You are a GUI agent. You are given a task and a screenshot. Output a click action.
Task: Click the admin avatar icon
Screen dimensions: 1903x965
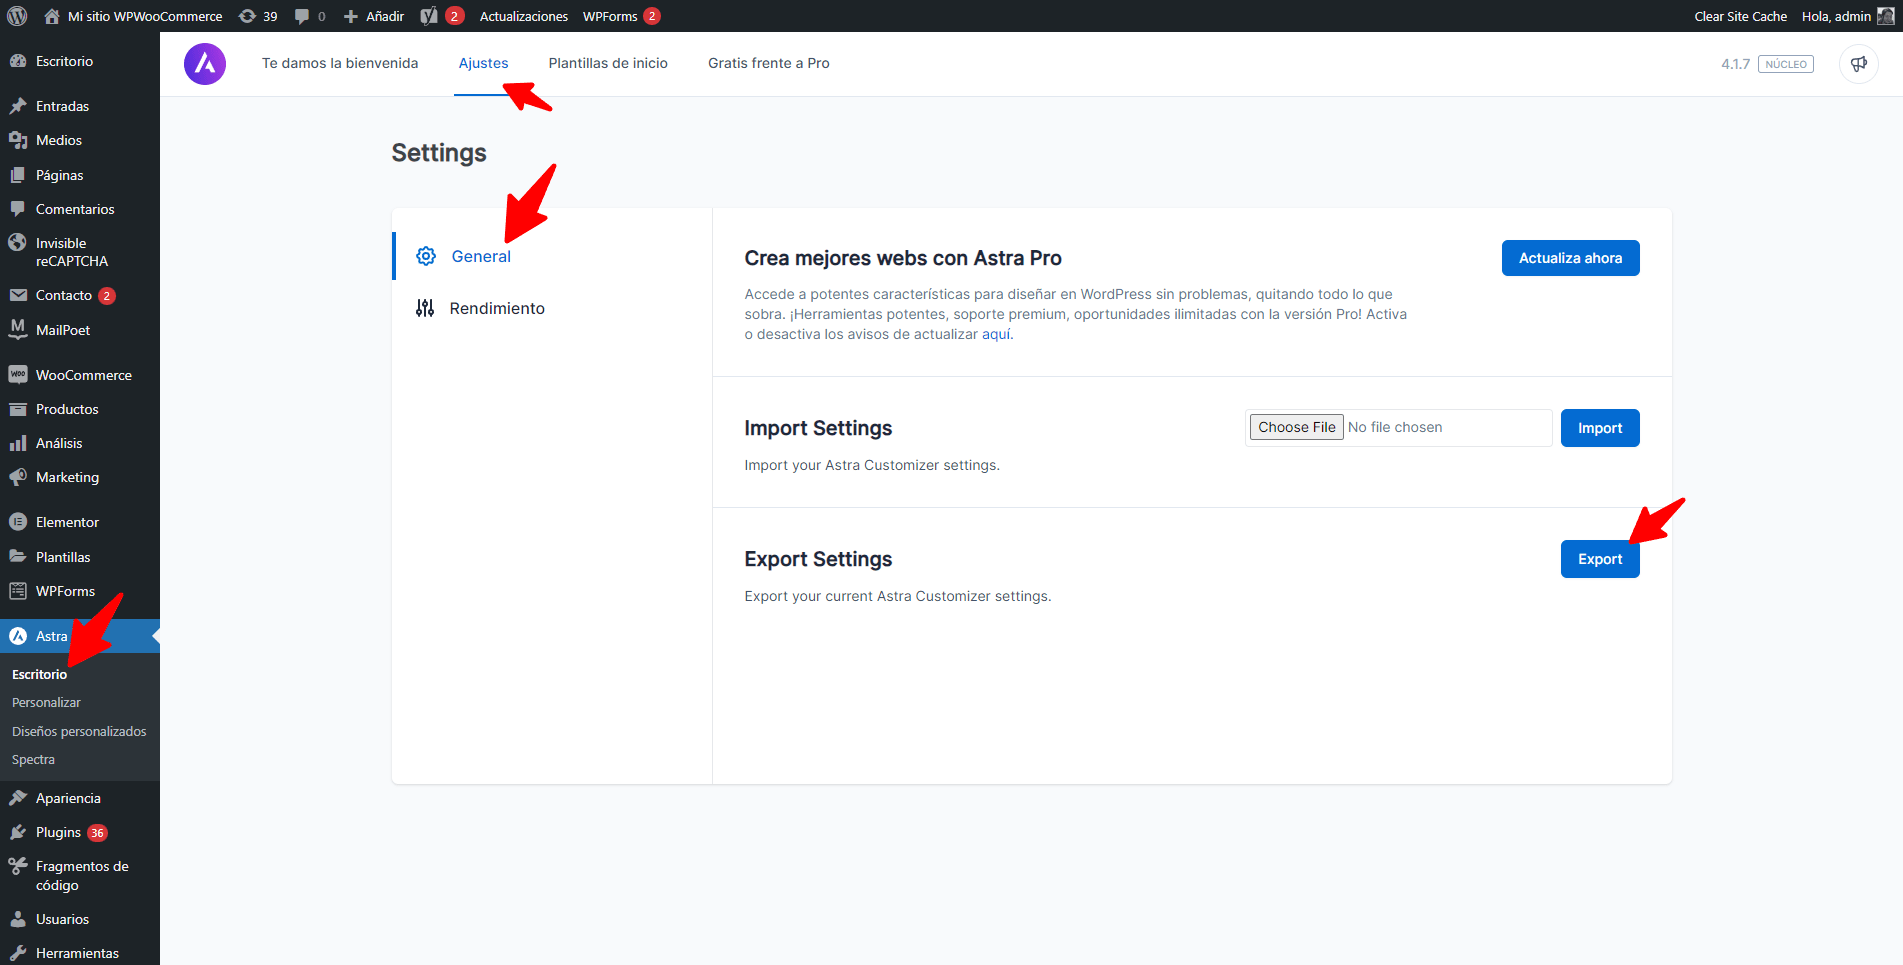click(1885, 16)
